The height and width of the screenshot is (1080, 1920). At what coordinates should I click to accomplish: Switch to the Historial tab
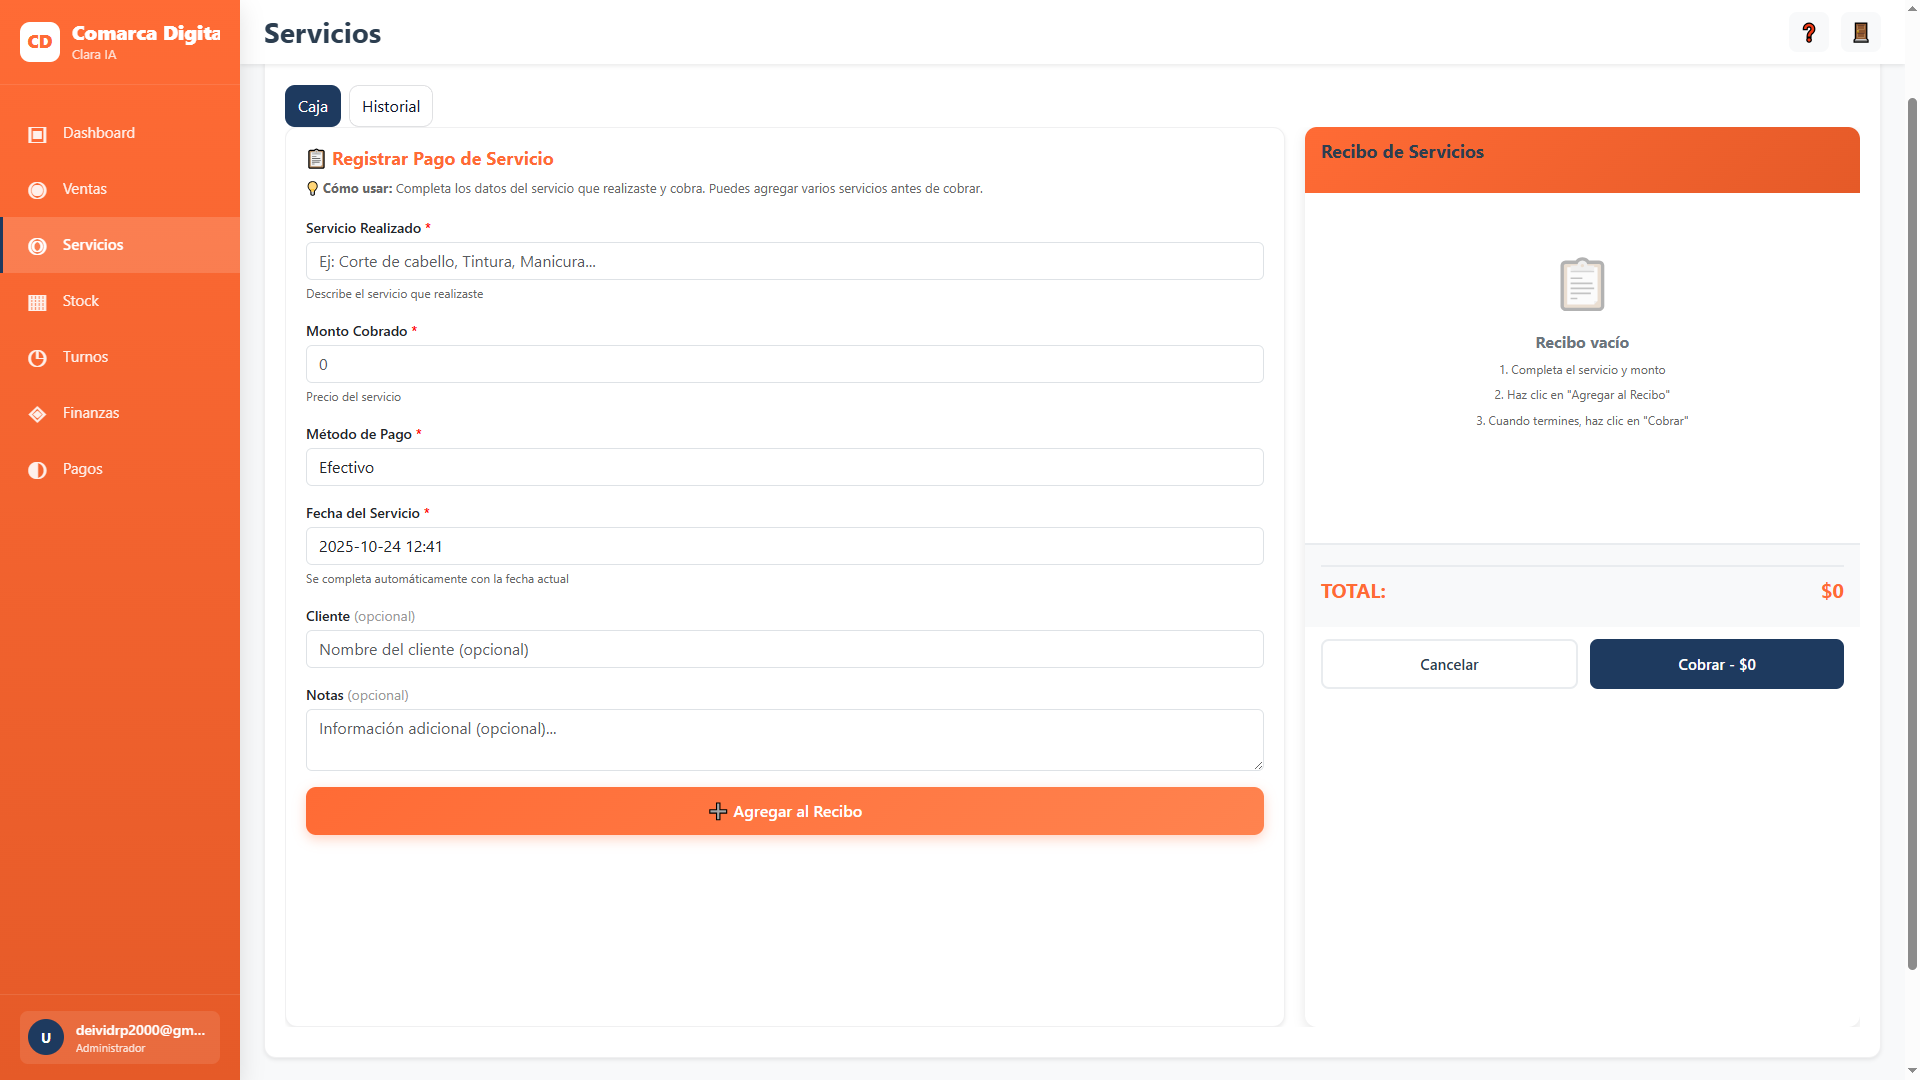[x=390, y=106]
